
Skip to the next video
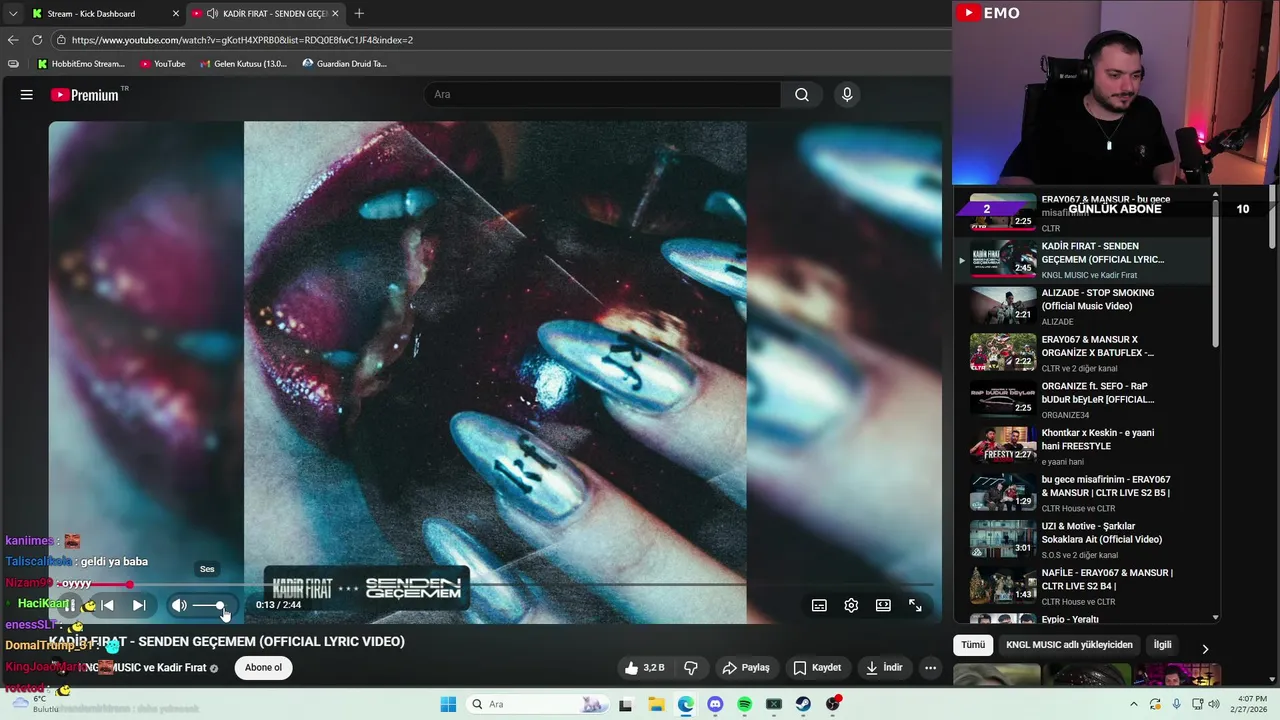click(139, 605)
